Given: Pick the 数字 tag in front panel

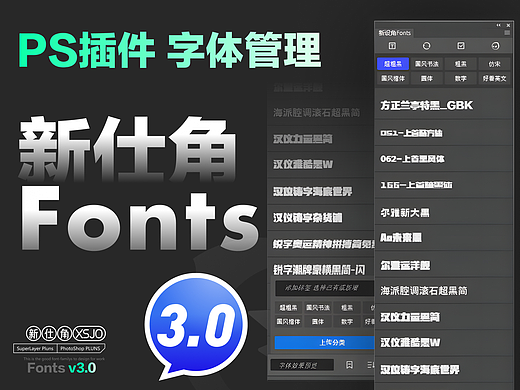Looking at the screenshot, I should (461, 78).
